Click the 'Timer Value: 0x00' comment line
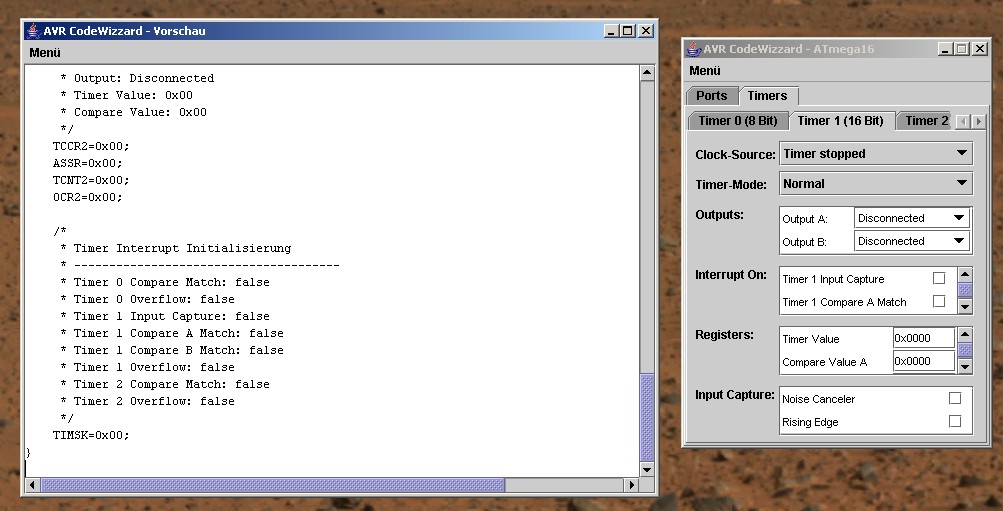 [x=126, y=95]
